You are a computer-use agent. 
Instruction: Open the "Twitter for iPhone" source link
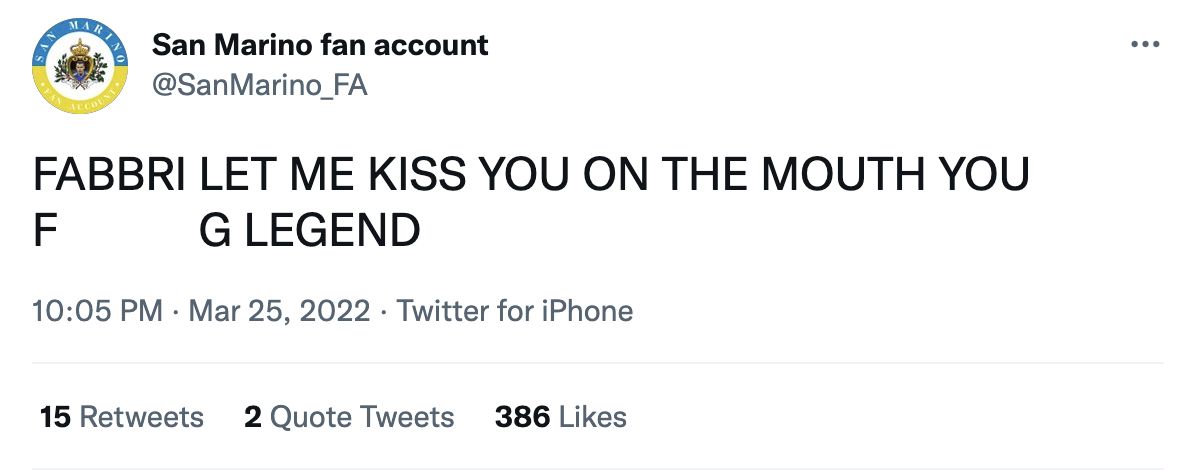coord(515,311)
